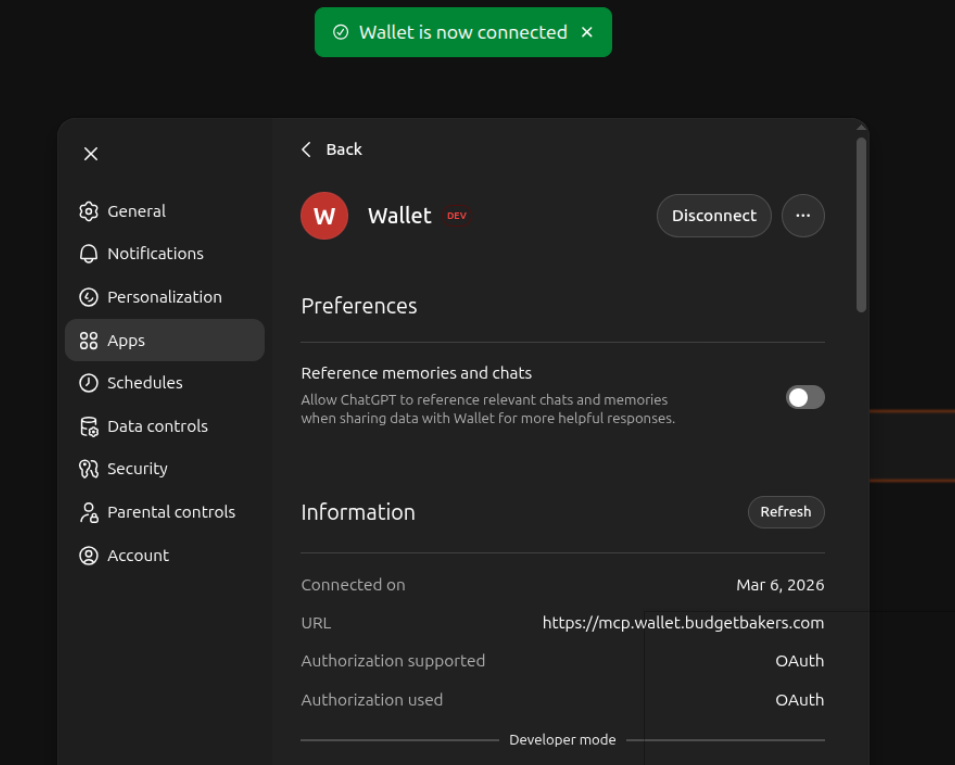Open Personalization via its clock-face icon
955x765 pixels.
[89, 296]
